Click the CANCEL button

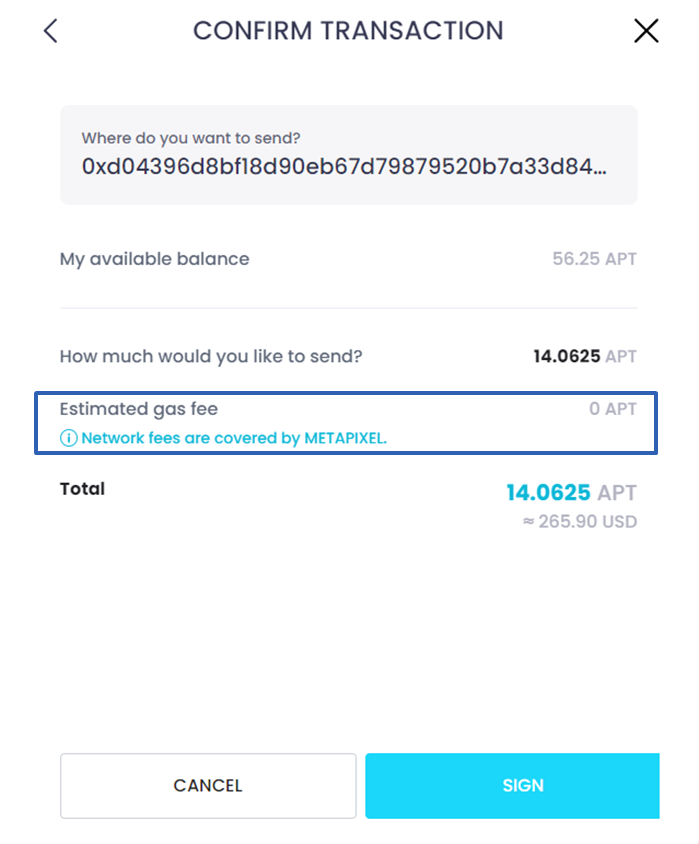pos(208,786)
